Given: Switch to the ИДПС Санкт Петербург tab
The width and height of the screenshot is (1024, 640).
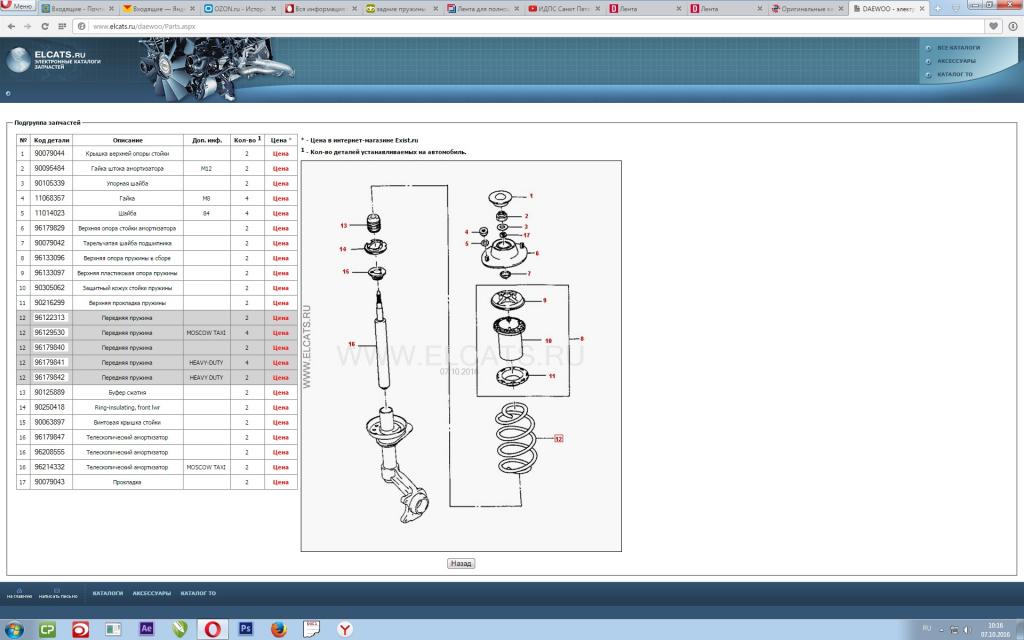Looking at the screenshot, I should tap(563, 8).
